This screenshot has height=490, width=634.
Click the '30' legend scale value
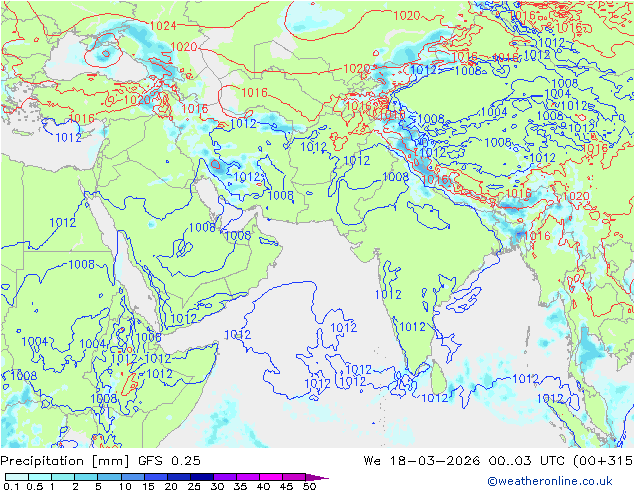tap(217, 486)
